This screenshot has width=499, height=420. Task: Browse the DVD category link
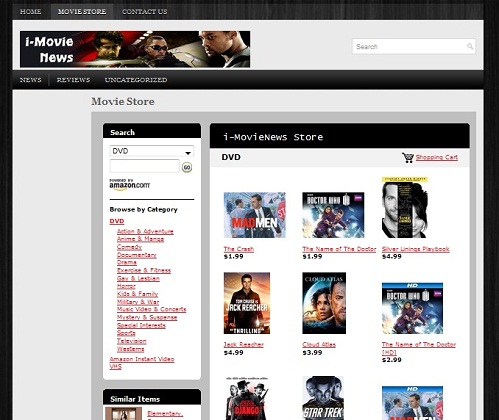coord(117,221)
